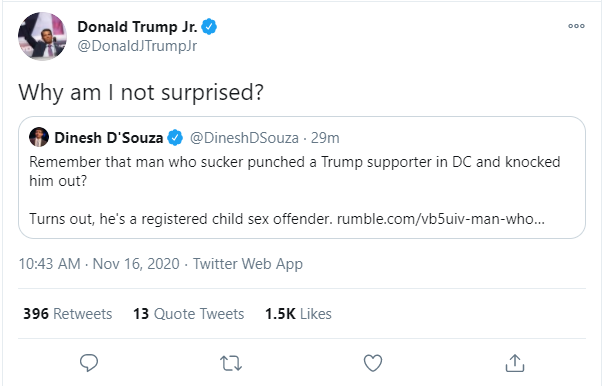Open the rumble.com video link
Viewport: 604px width, 386px height.
pos(441,219)
